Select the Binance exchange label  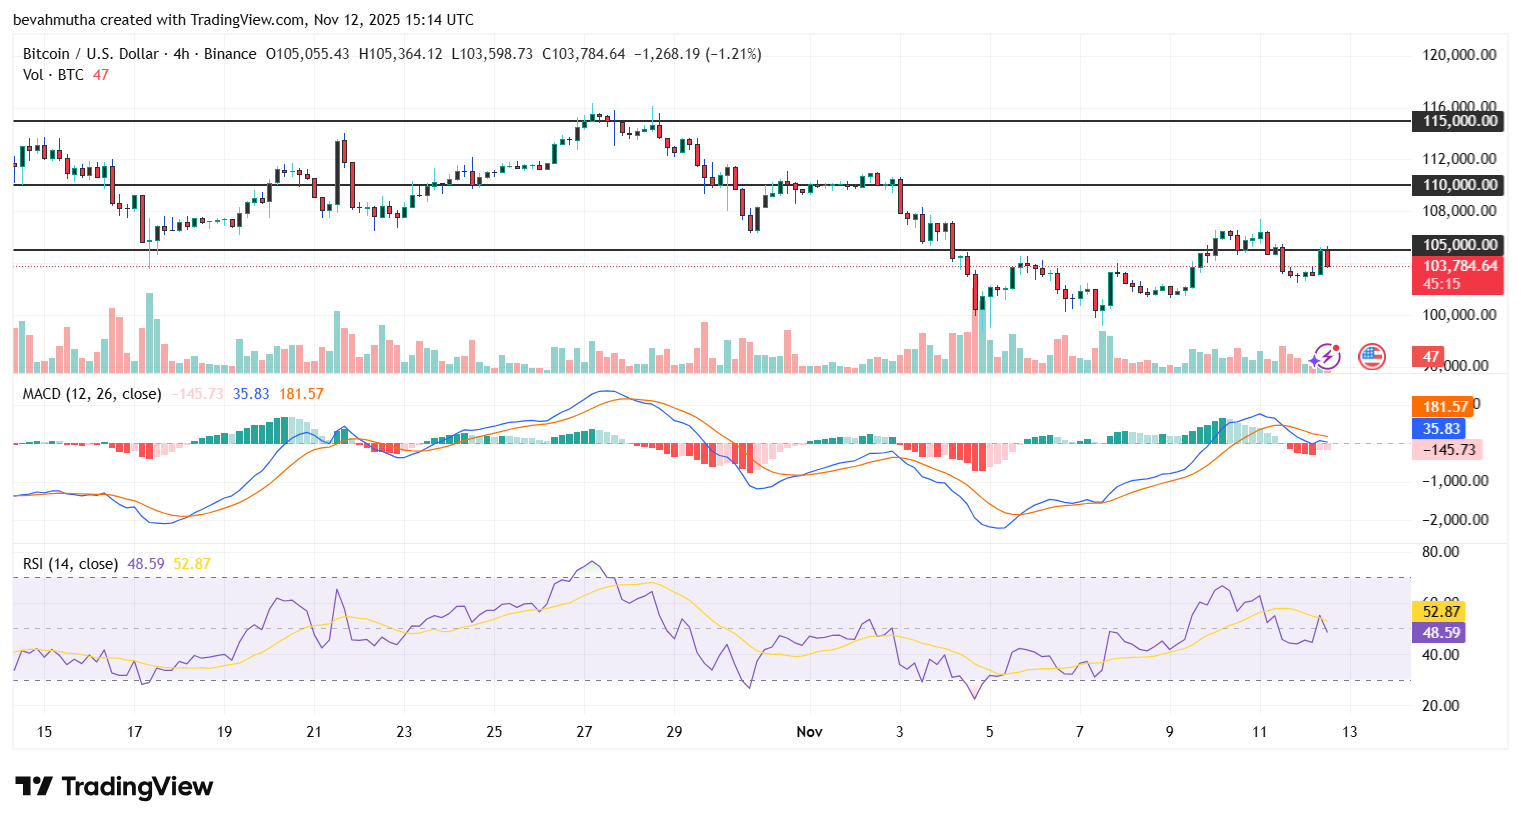(228, 54)
